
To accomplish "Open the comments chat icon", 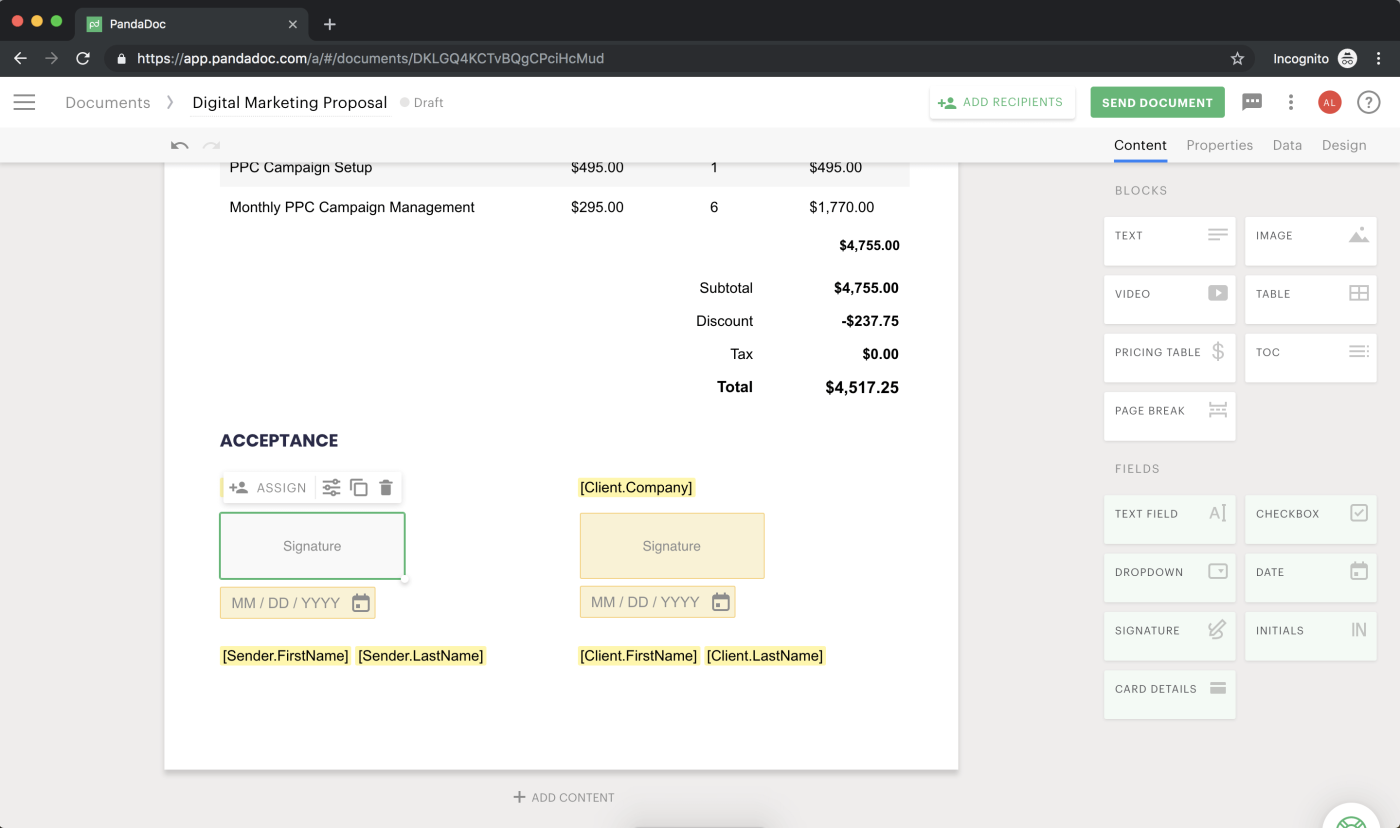I will pos(1252,102).
